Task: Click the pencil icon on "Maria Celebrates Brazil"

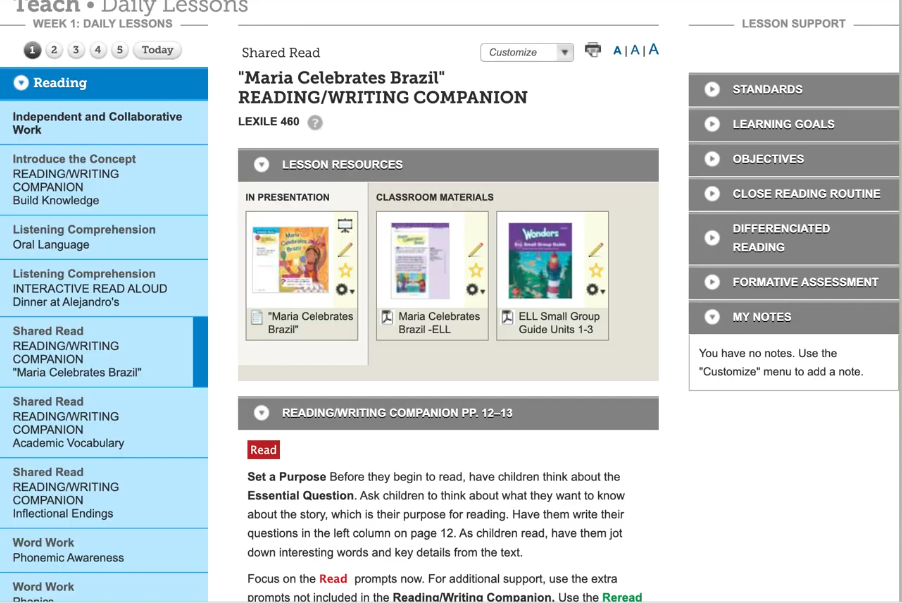Action: pos(344,251)
